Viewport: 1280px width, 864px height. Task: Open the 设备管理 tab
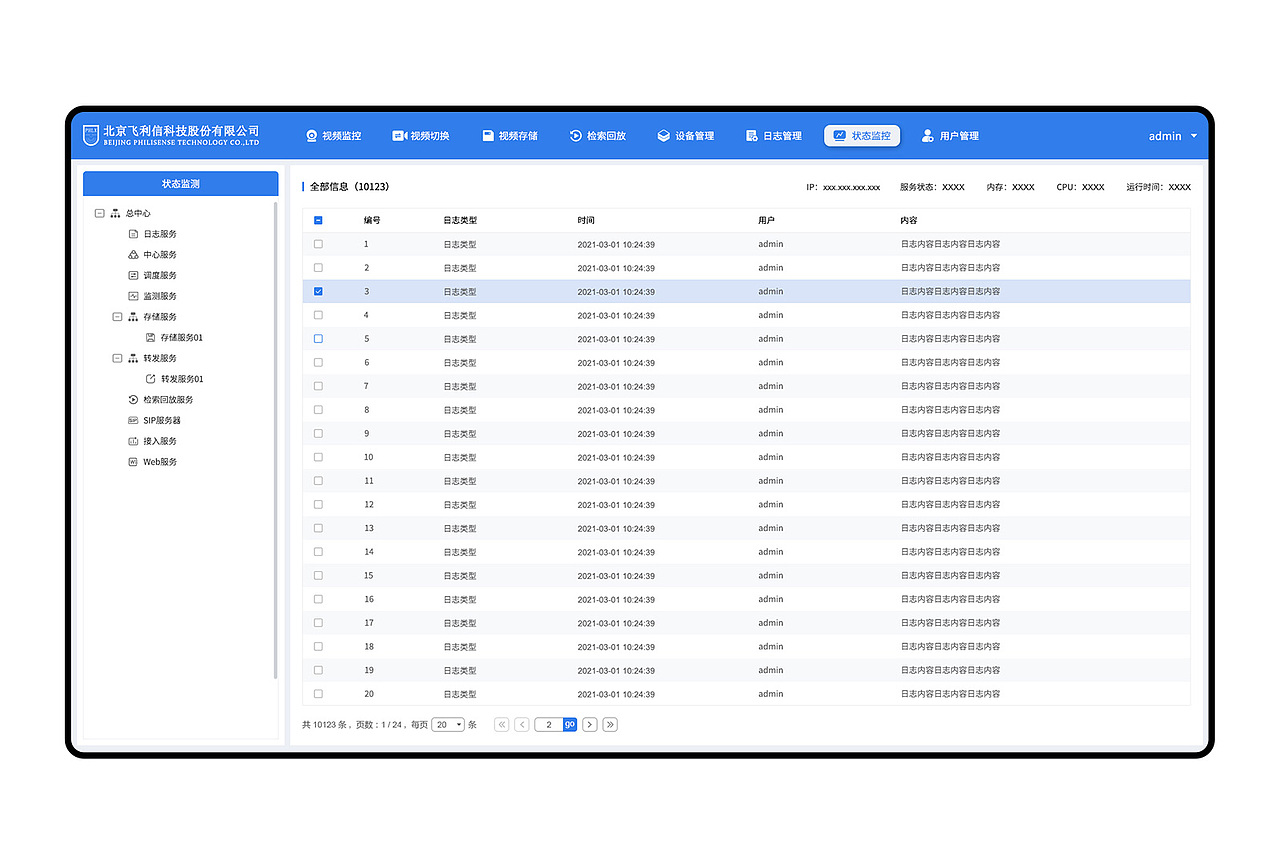click(686, 136)
